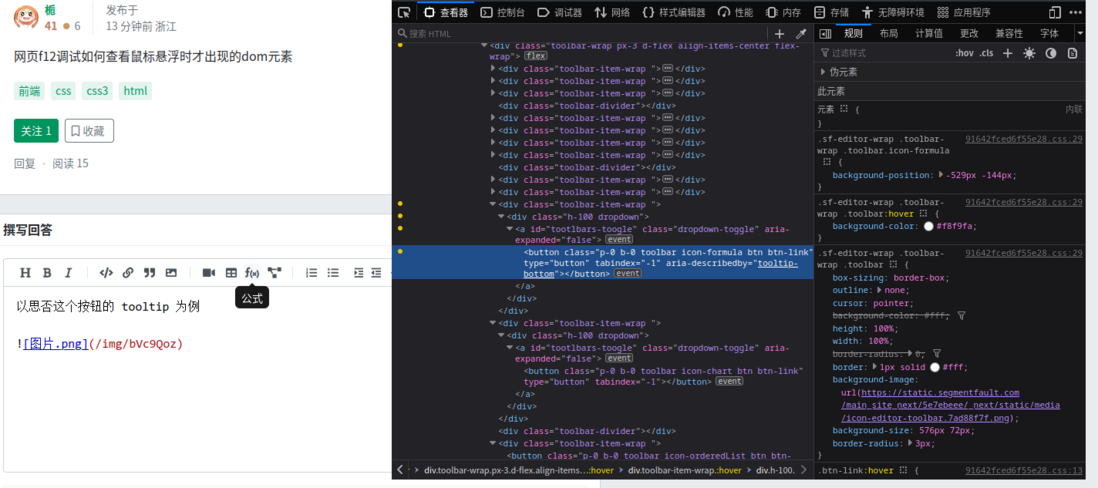Insert formula using the f(x) editor icon
The width and height of the screenshot is (1098, 488).
252,273
